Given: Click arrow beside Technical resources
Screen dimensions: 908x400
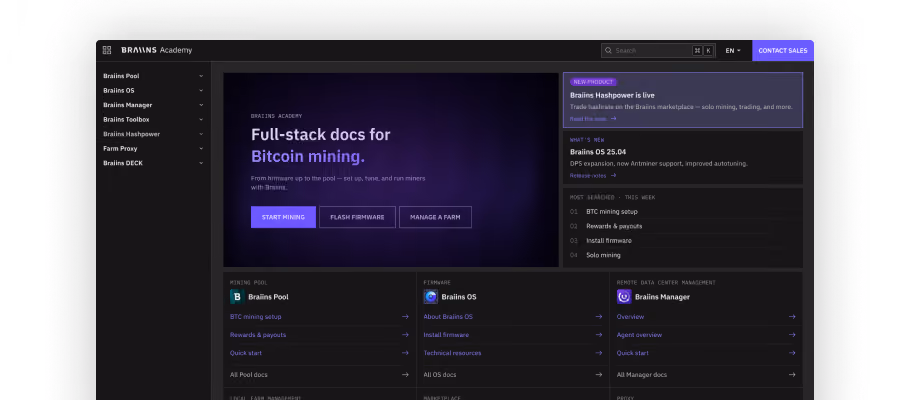Looking at the screenshot, I should tap(599, 353).
